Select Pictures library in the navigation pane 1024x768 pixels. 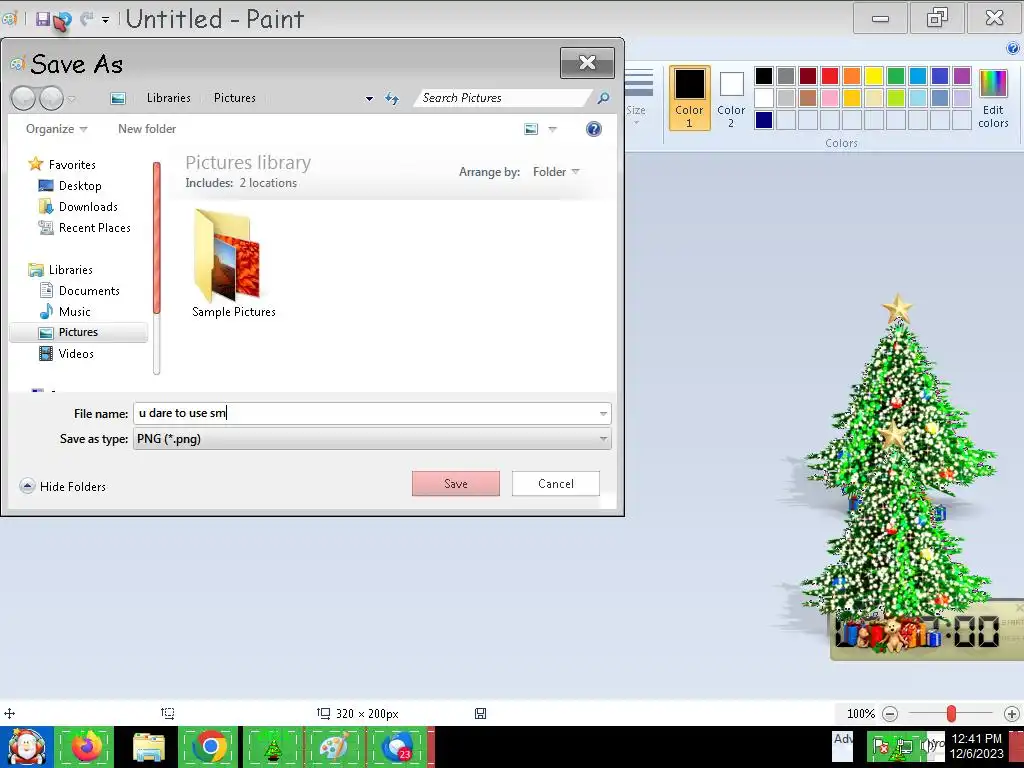(78, 332)
